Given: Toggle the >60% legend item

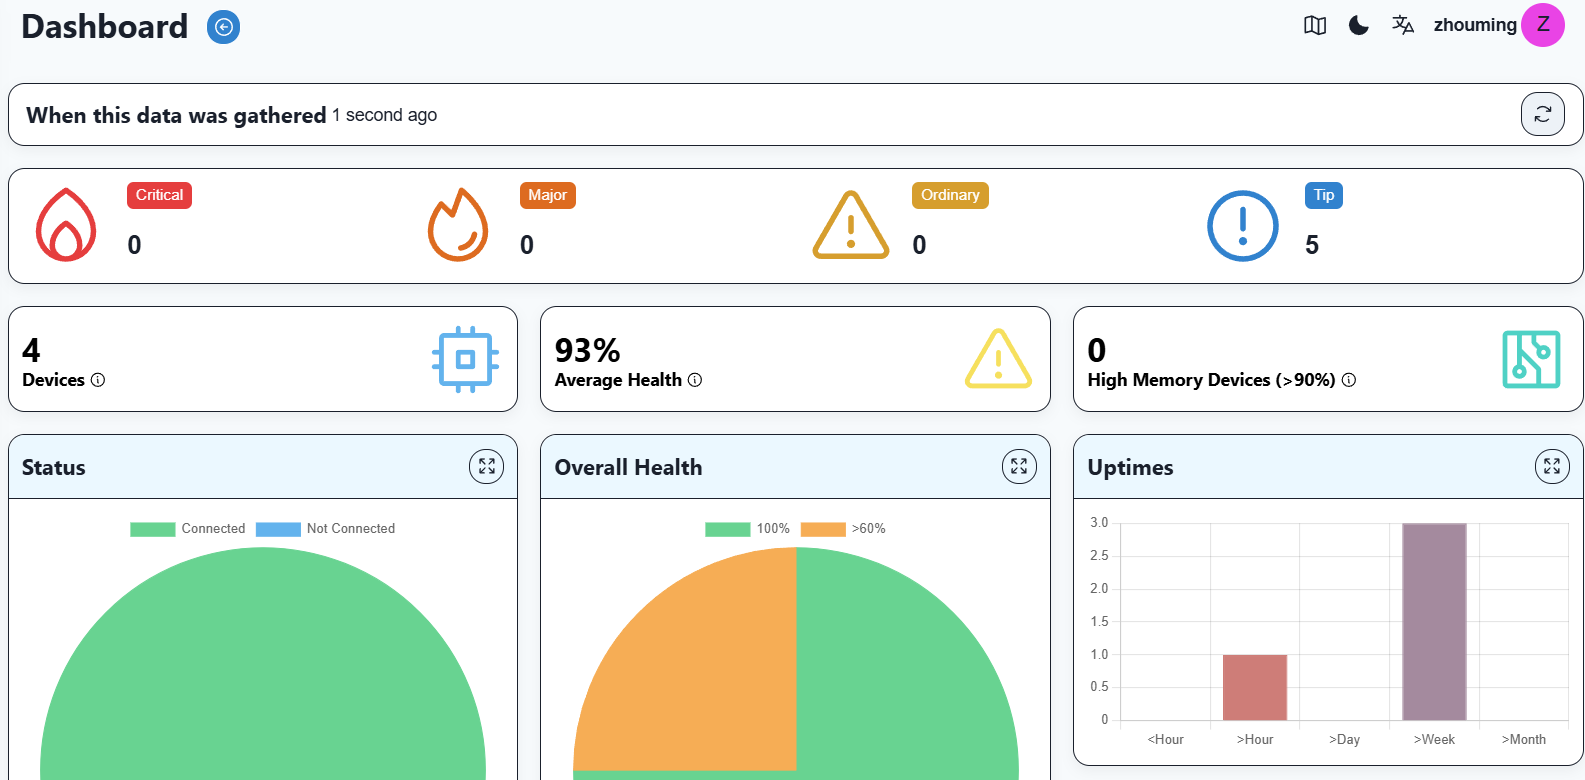Looking at the screenshot, I should pos(843,529).
